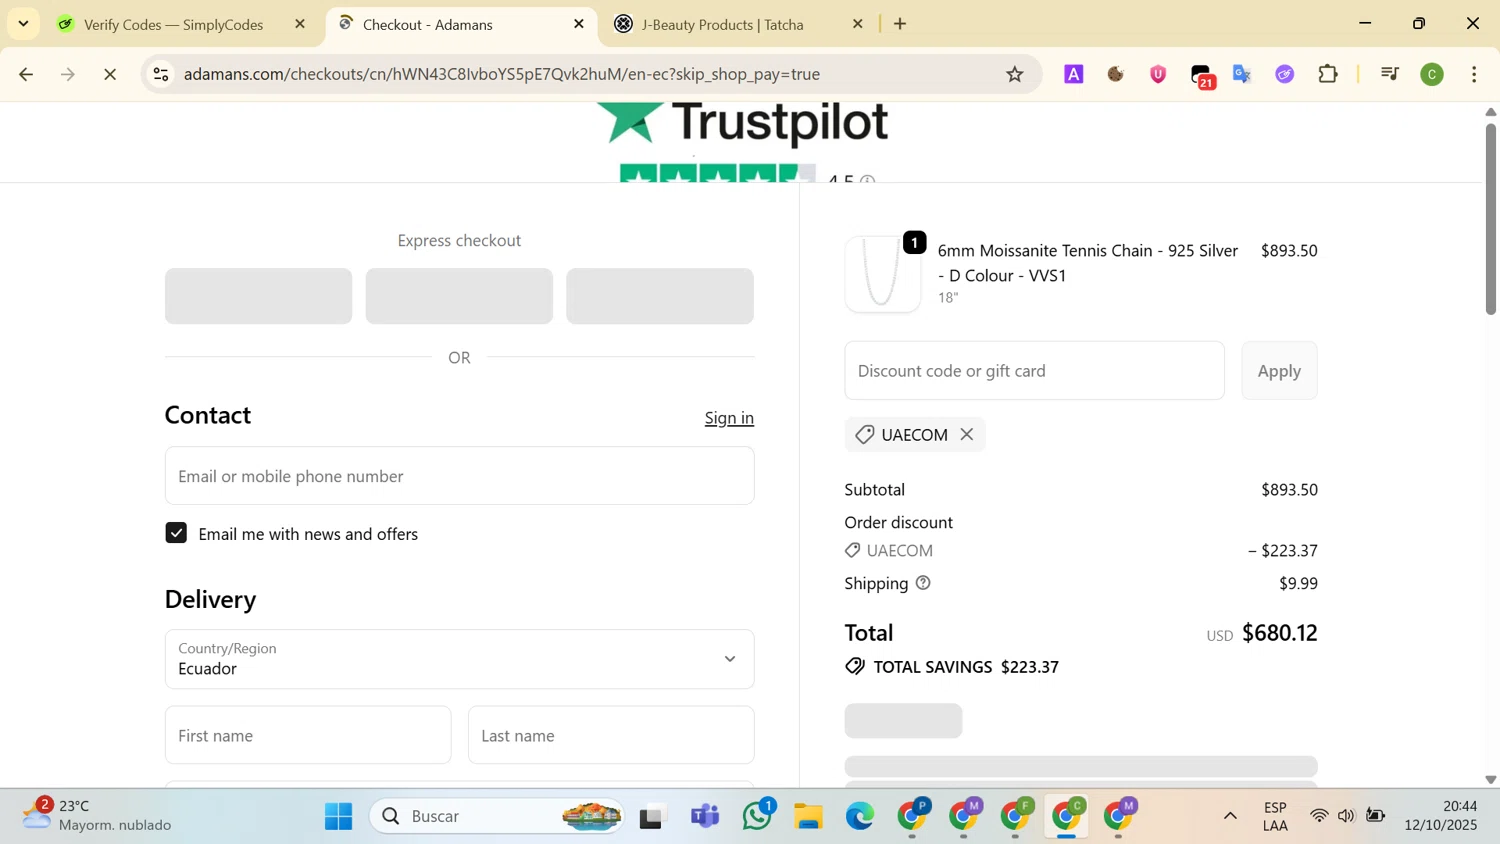Screen dimensions: 1500x844
Task: Open the Google Translate extension
Action: [x=1243, y=74]
